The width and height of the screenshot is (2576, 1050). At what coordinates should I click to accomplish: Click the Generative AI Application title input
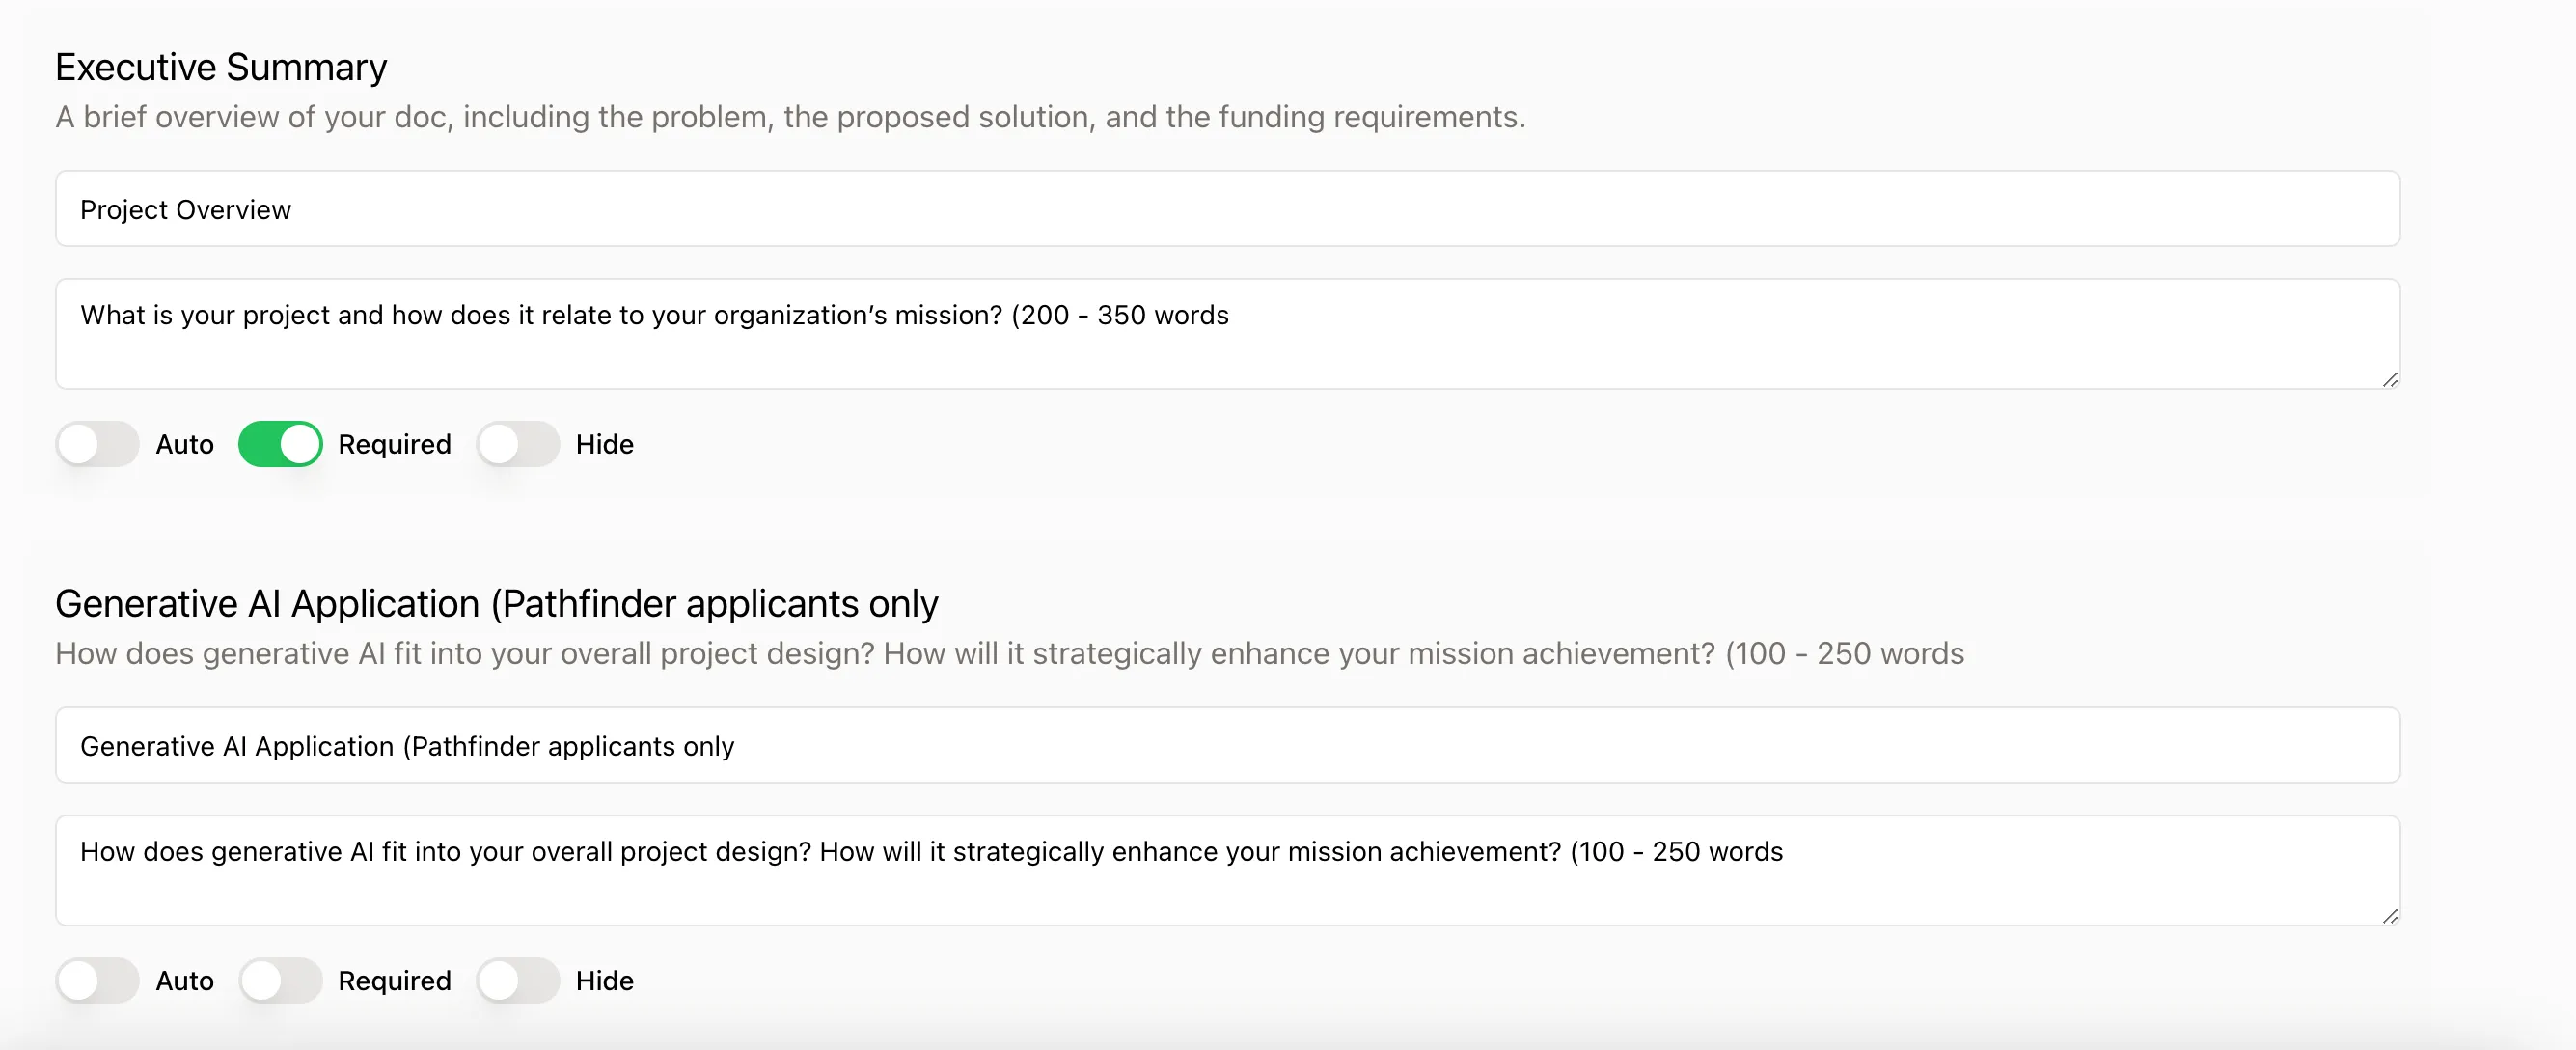tap(1227, 745)
